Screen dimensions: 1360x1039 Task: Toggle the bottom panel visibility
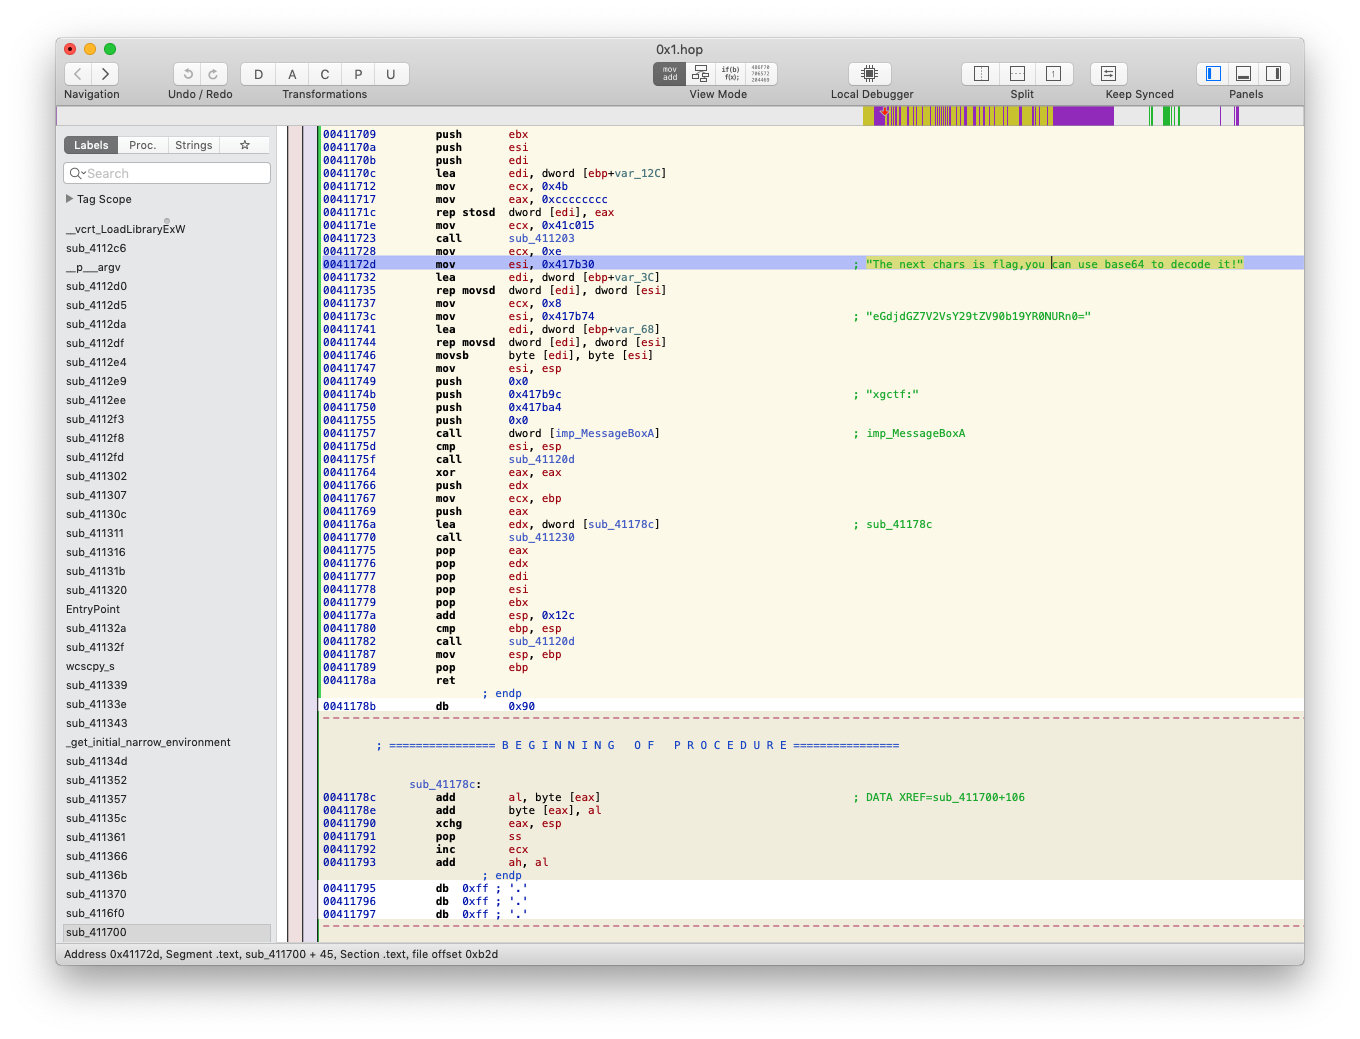point(1243,74)
